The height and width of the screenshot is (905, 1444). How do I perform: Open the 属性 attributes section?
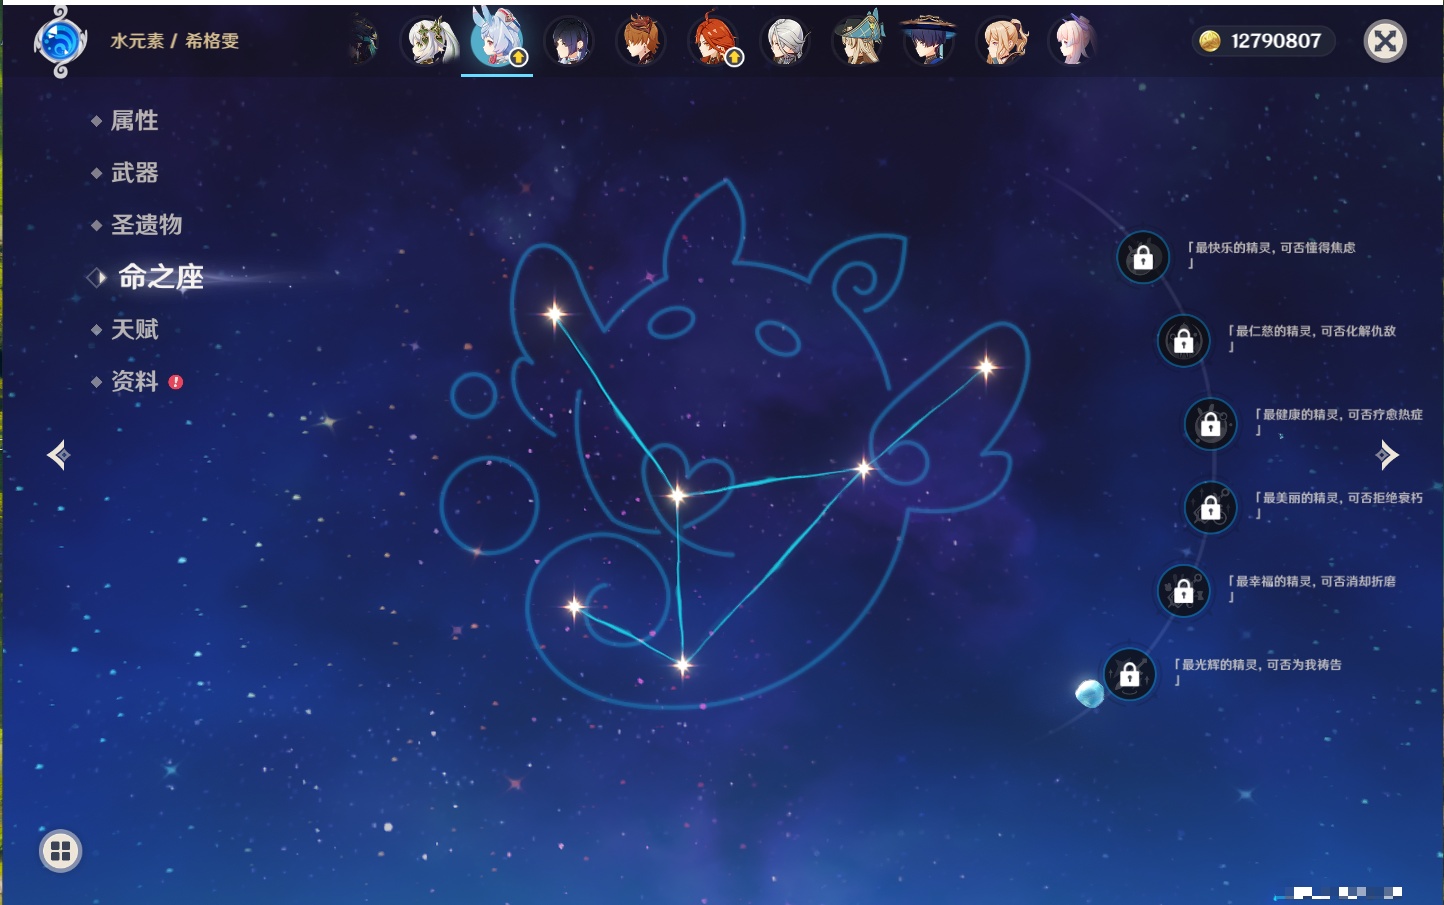(x=134, y=121)
